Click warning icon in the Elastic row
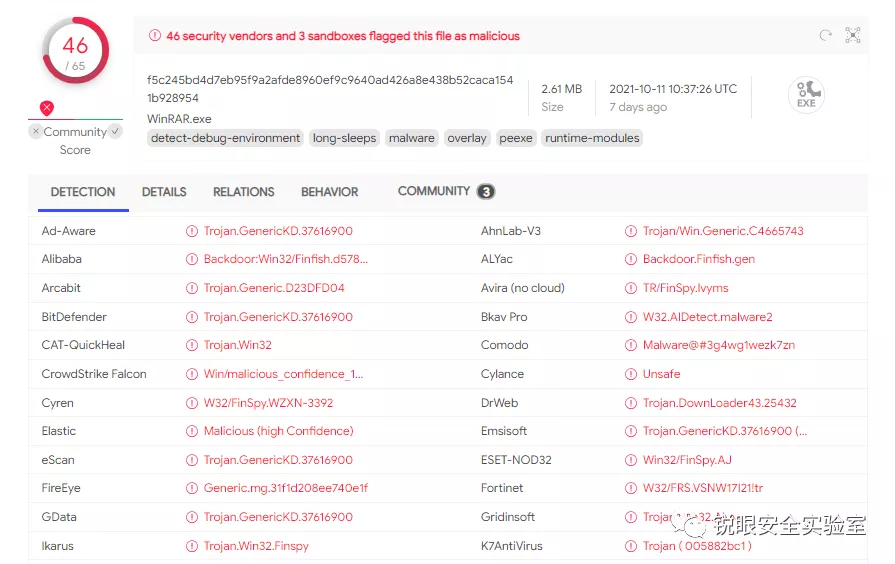The image size is (895, 564). coord(192,431)
